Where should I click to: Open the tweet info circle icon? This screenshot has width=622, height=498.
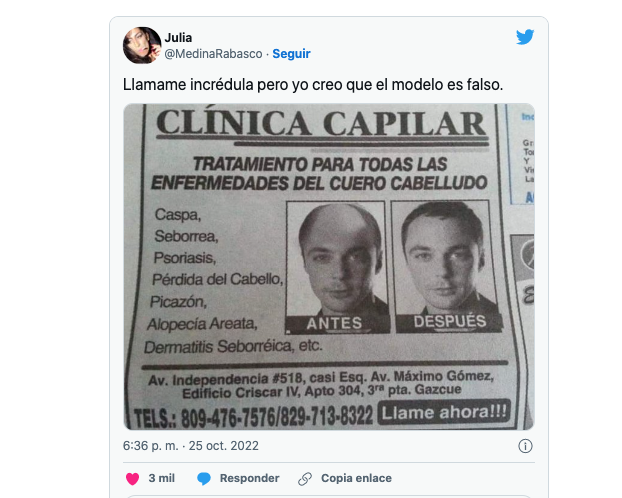tap(525, 446)
